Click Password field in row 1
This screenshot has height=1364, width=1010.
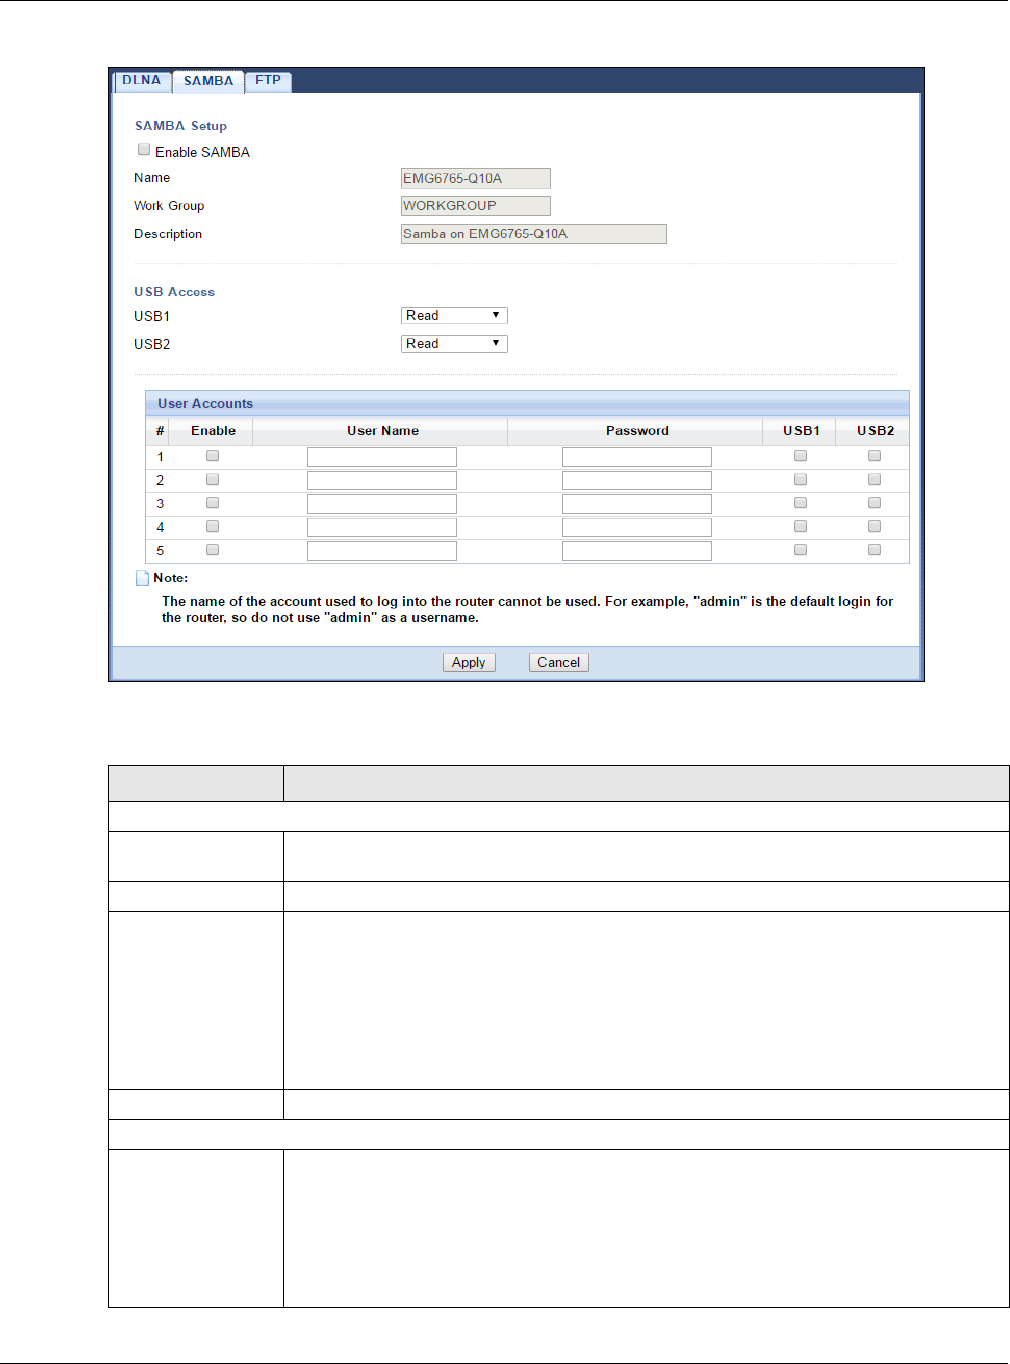637,457
